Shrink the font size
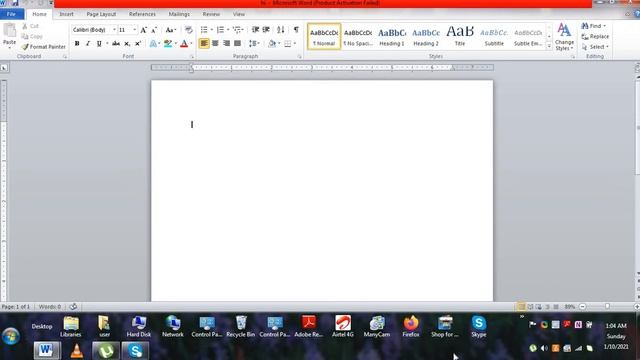 (x=154, y=30)
